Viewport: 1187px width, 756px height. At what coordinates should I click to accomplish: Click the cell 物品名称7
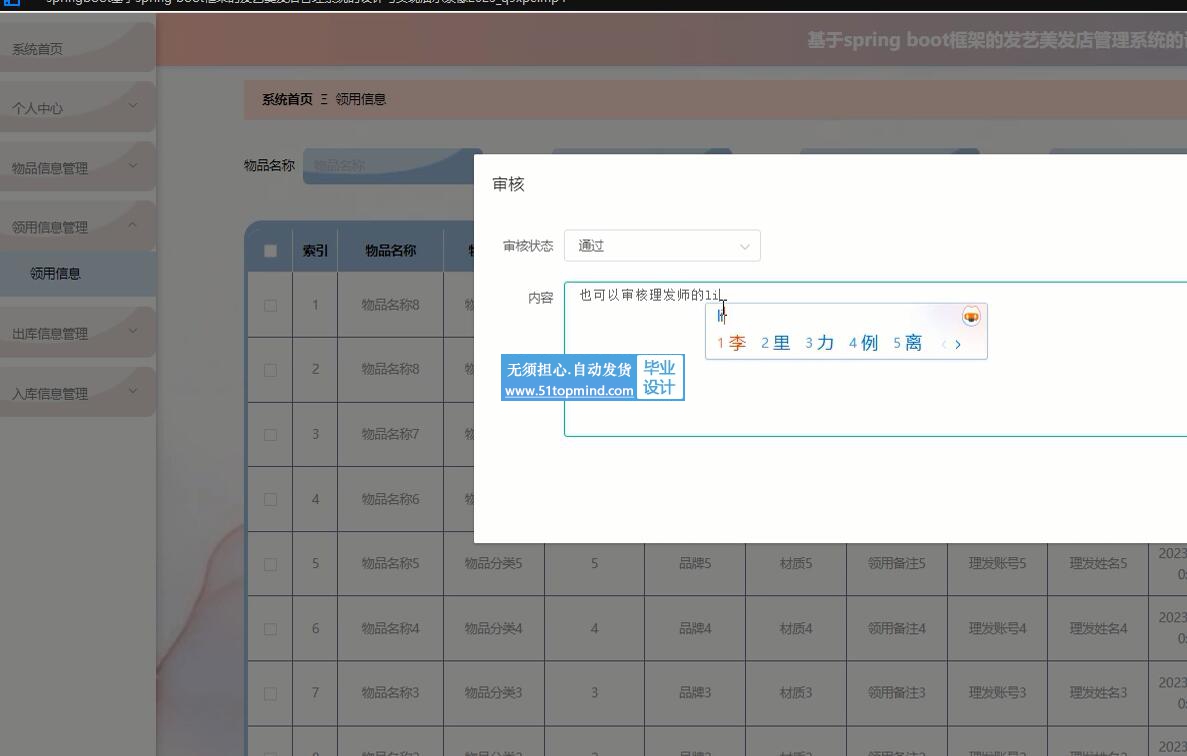coord(391,434)
